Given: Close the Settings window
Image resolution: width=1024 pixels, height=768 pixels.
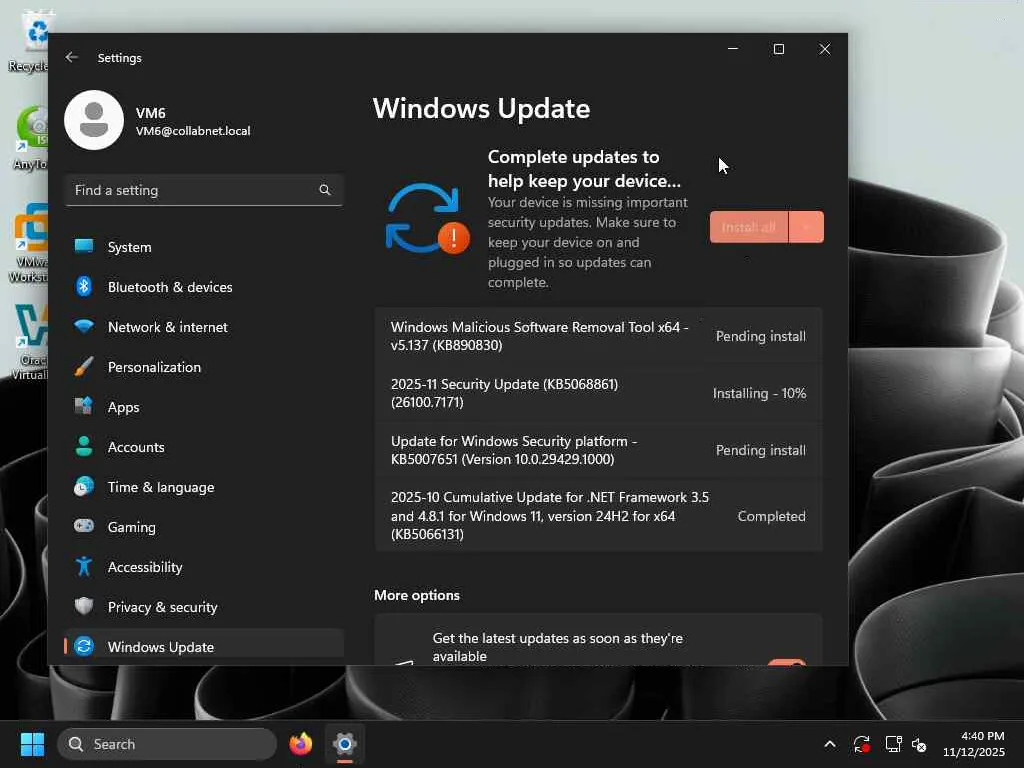Looking at the screenshot, I should pyautogui.click(x=825, y=49).
